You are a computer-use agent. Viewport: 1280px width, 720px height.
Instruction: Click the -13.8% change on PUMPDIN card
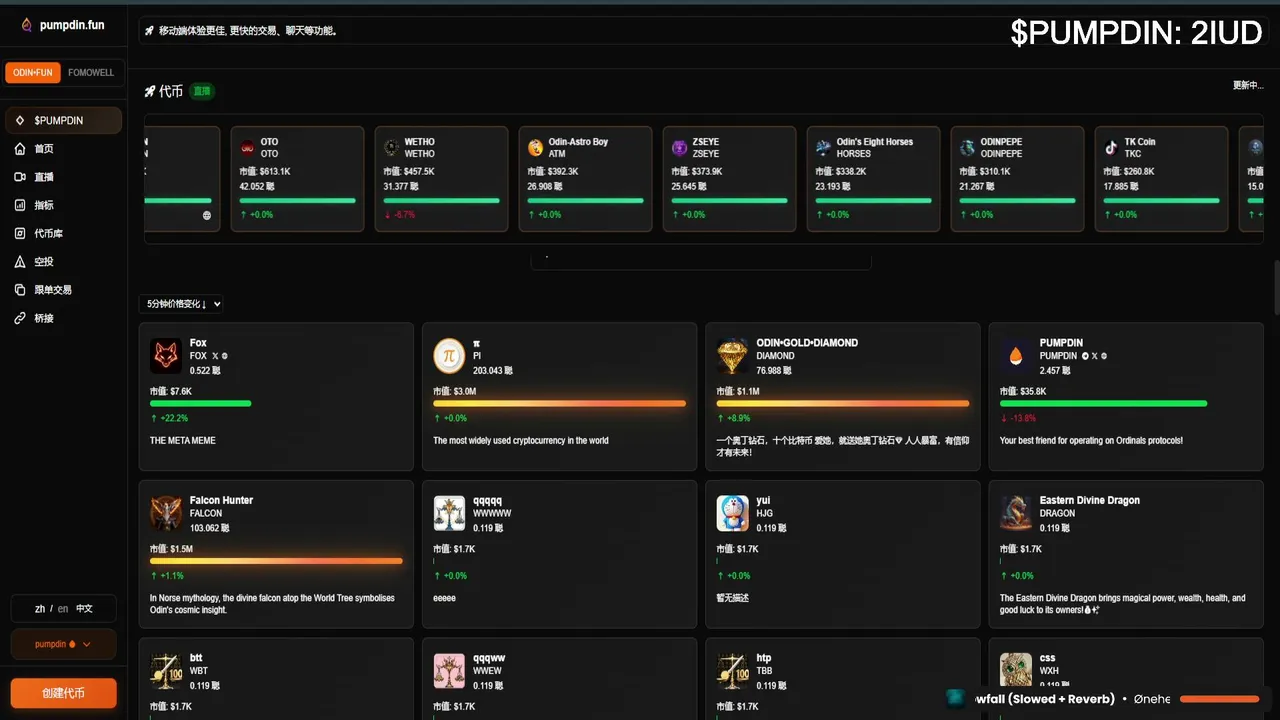1018,418
